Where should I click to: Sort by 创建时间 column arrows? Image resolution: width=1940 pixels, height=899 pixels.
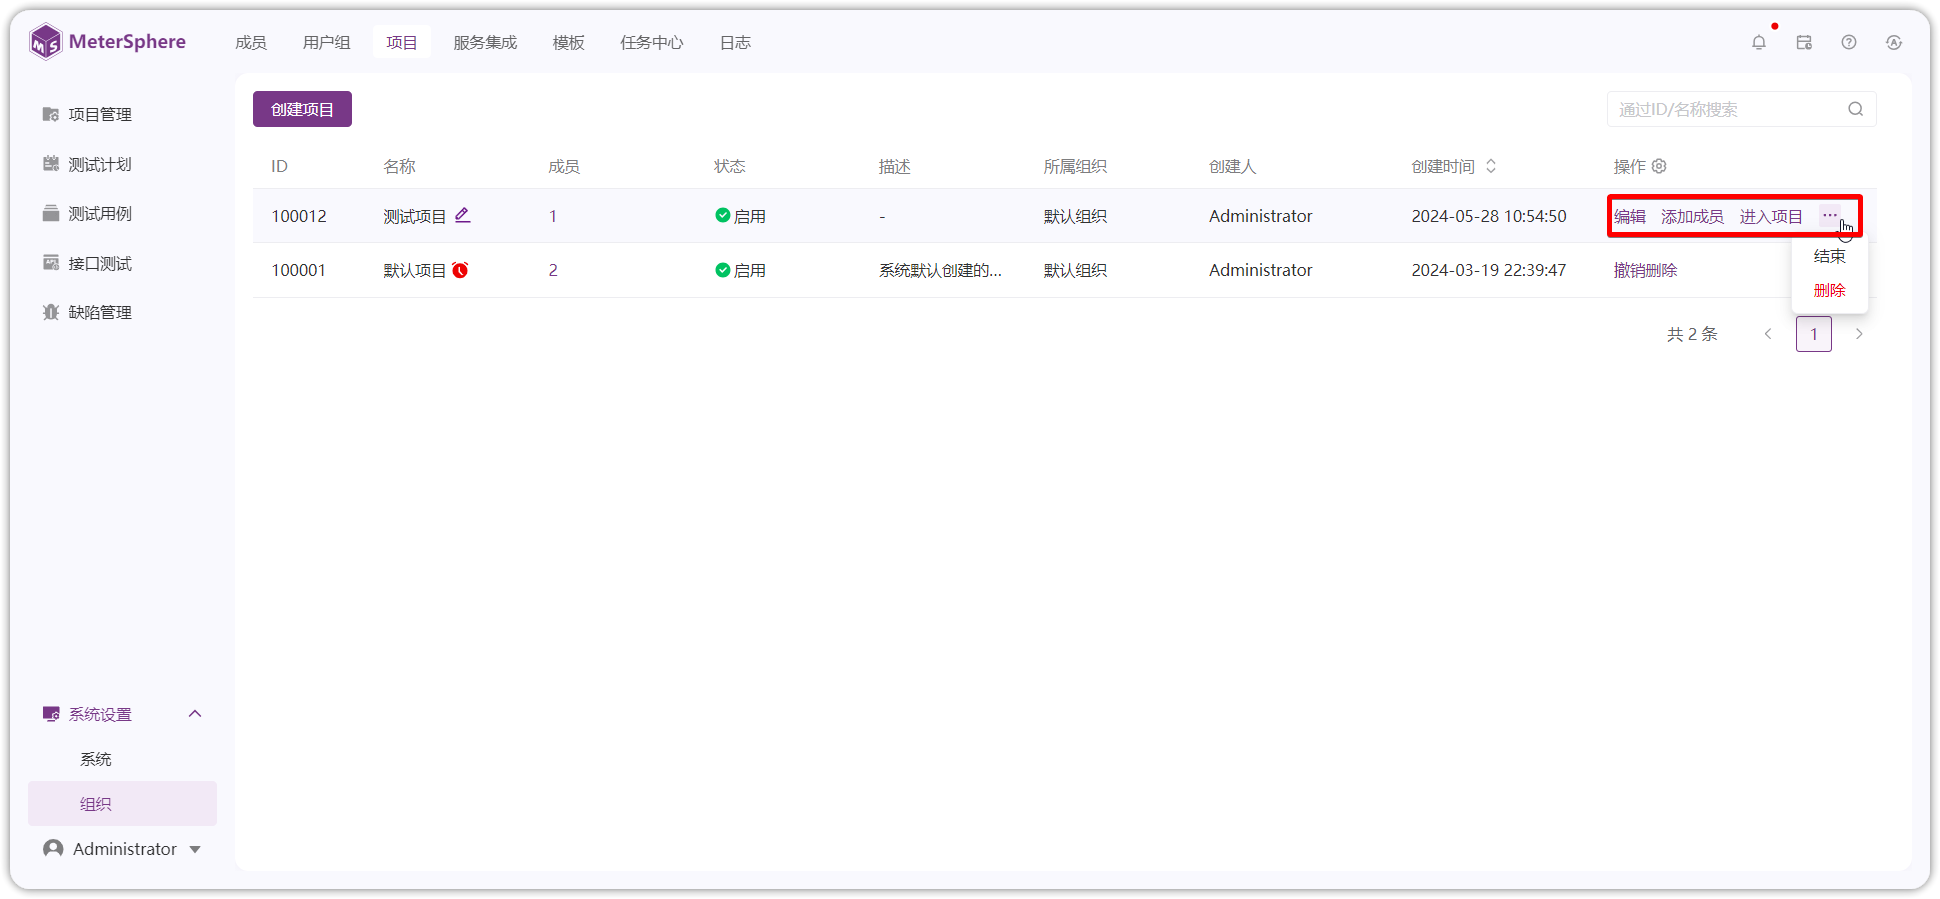coord(1491,166)
